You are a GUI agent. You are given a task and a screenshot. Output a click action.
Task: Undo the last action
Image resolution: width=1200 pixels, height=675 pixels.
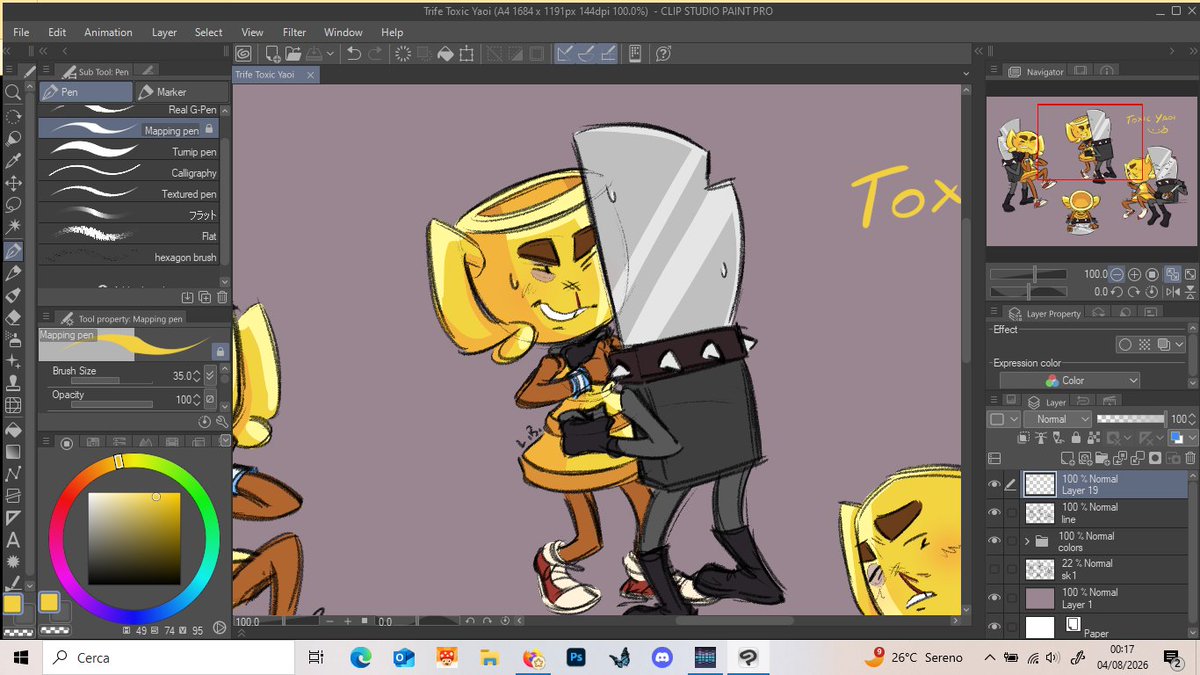354,53
